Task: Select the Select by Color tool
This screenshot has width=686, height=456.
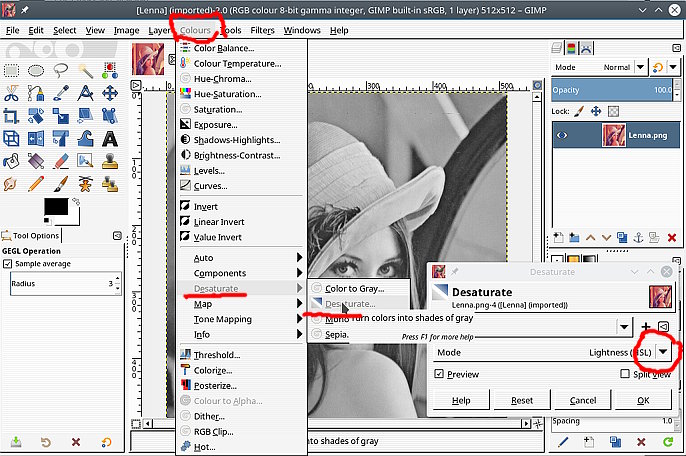Action: tap(110, 70)
